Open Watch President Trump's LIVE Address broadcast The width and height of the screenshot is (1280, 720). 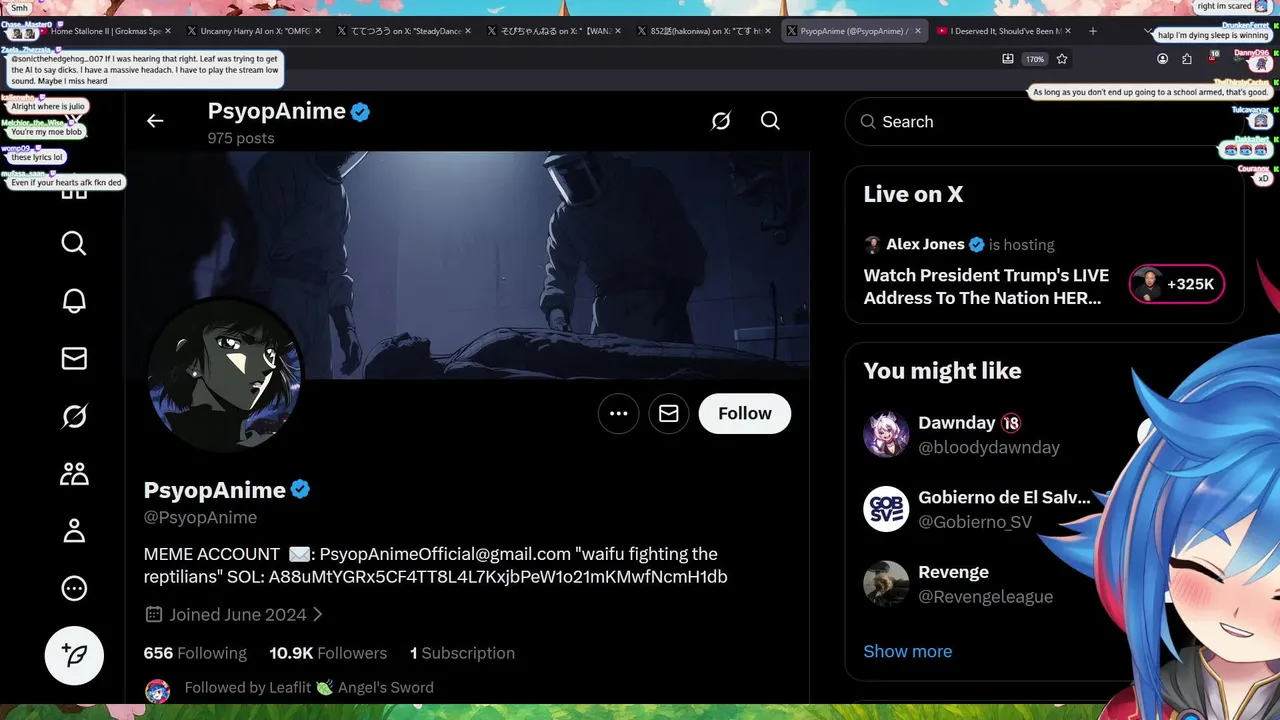[x=987, y=286]
